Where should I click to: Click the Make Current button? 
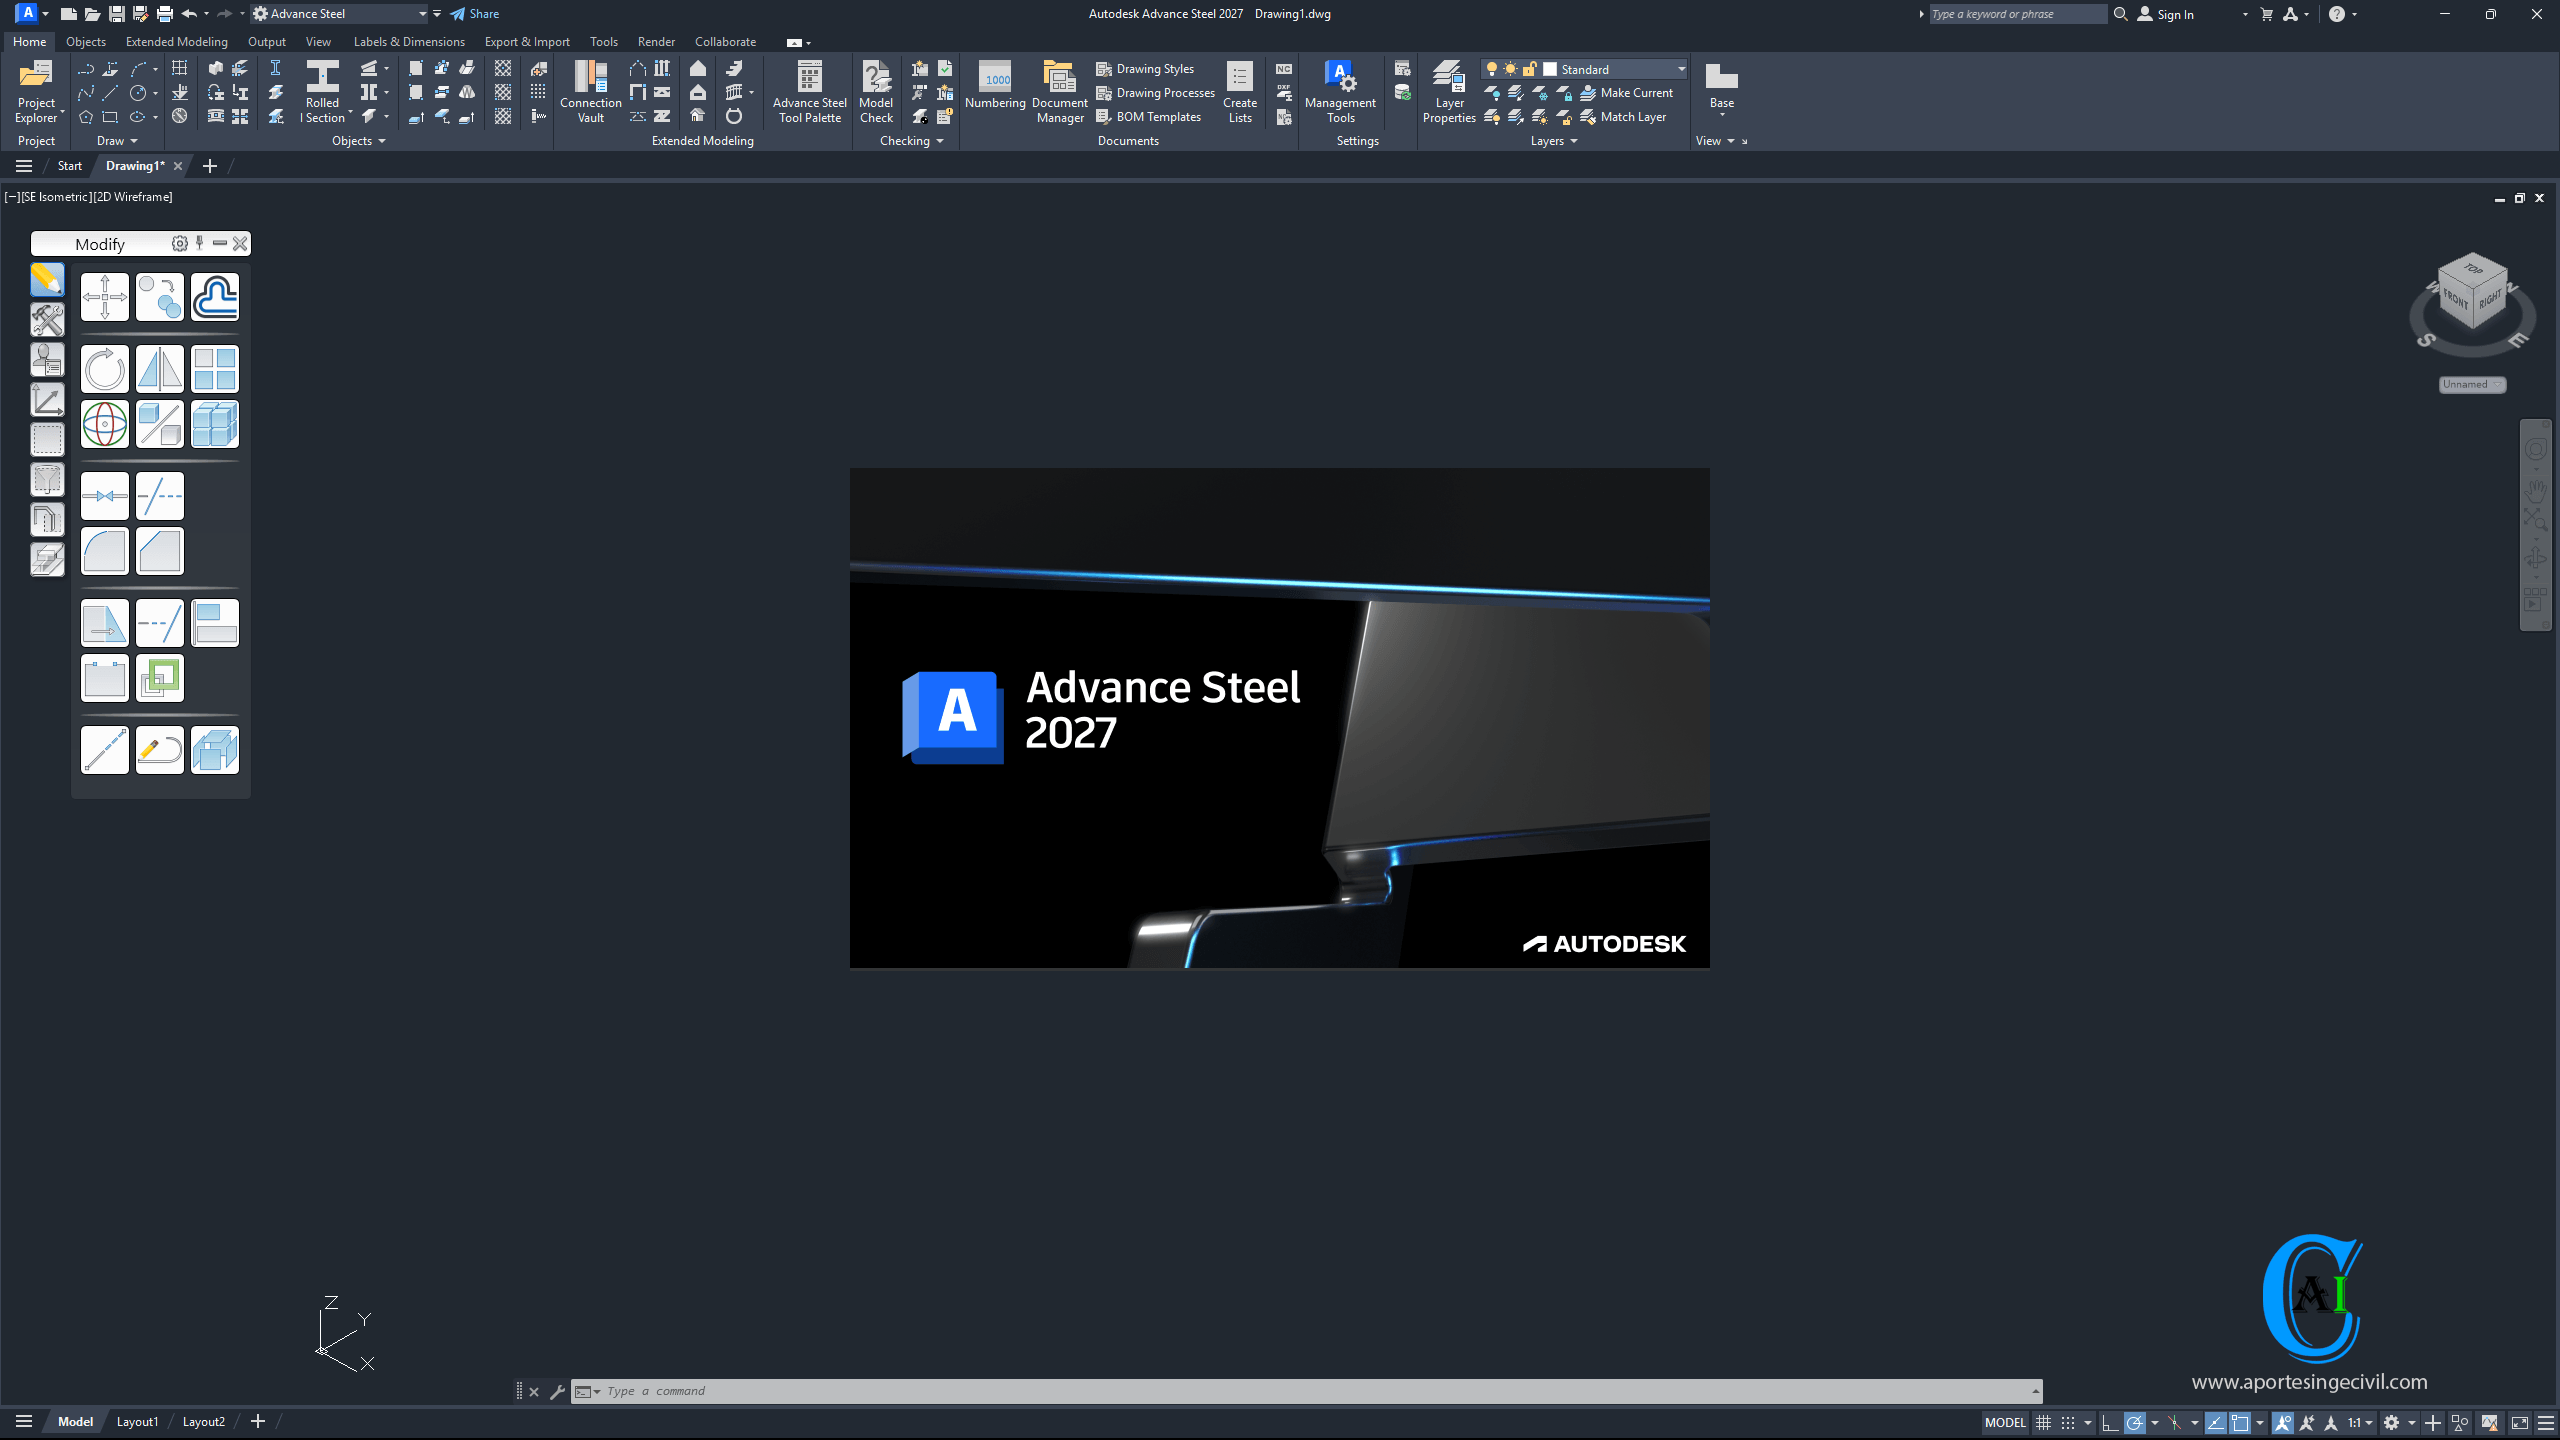click(x=1626, y=93)
